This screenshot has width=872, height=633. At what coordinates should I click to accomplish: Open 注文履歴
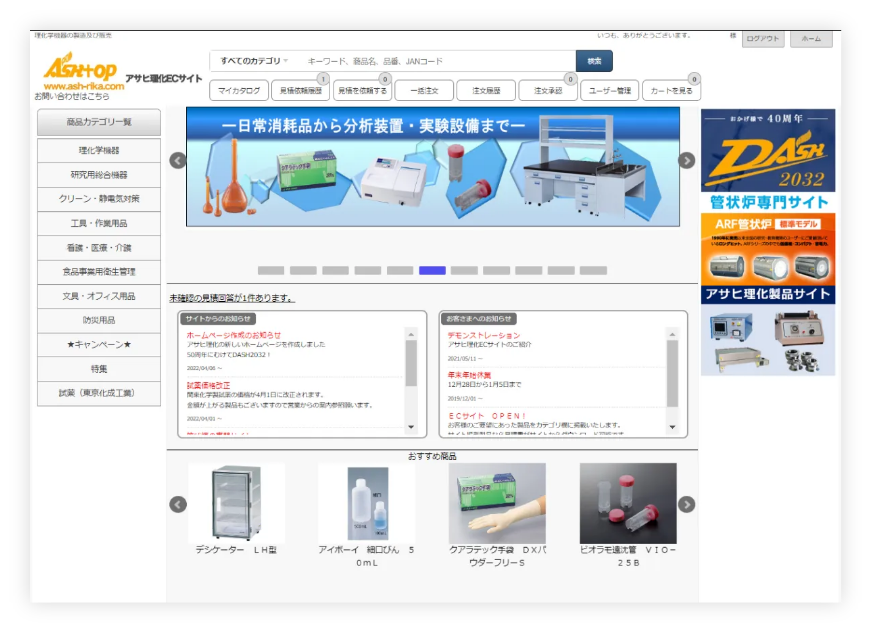(486, 91)
